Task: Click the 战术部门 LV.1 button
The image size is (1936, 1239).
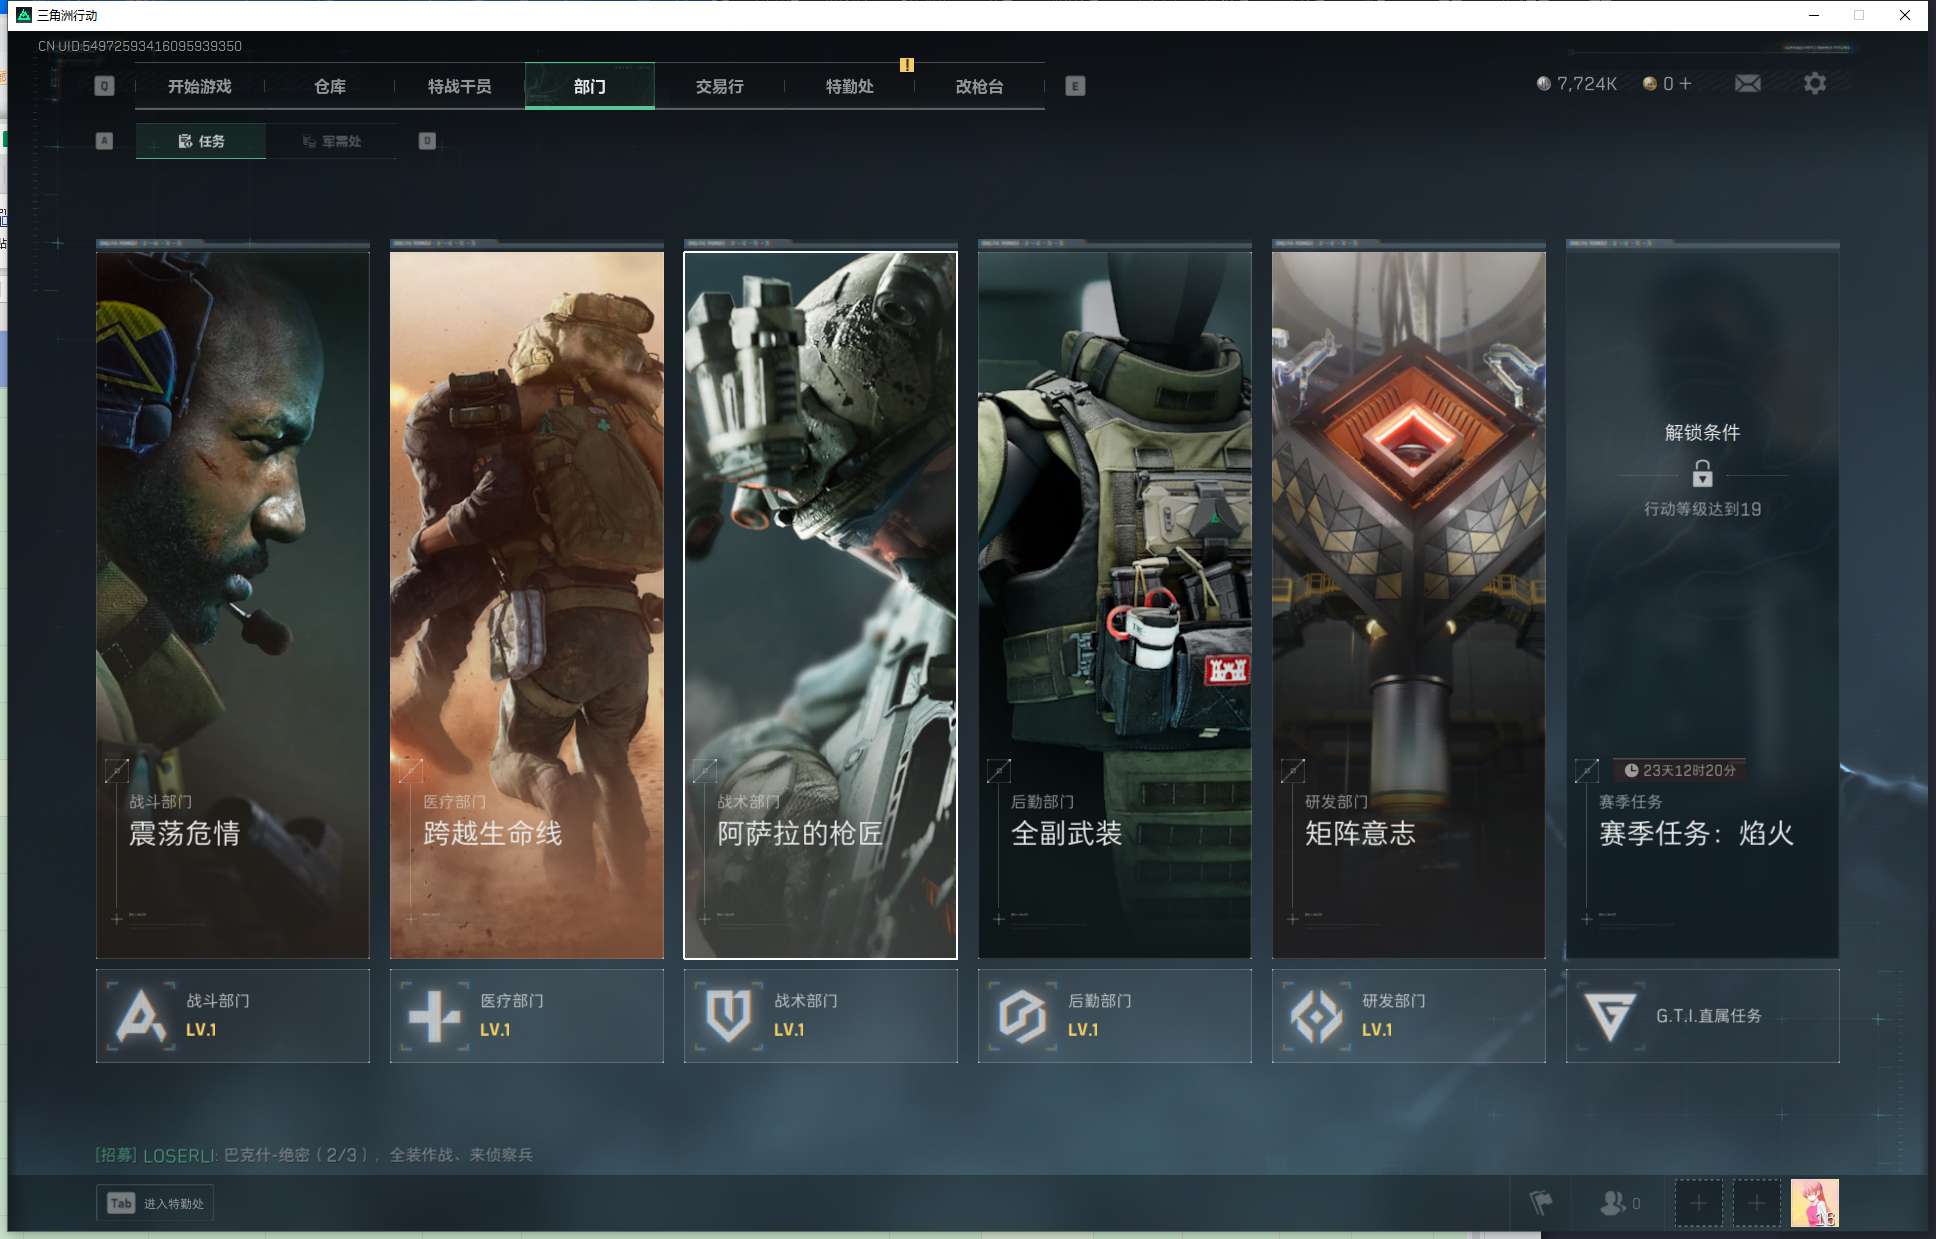Action: click(821, 1016)
